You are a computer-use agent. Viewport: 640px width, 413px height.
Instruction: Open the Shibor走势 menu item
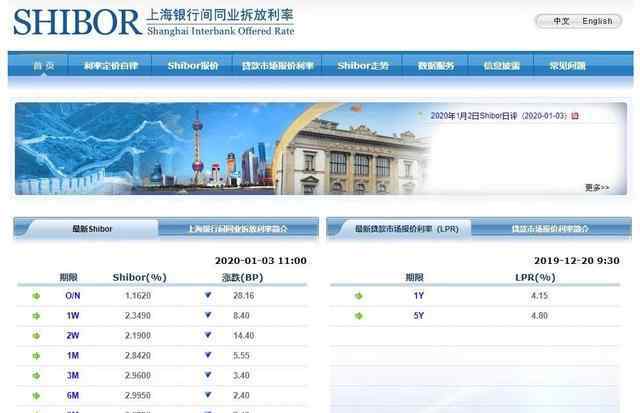click(363, 66)
